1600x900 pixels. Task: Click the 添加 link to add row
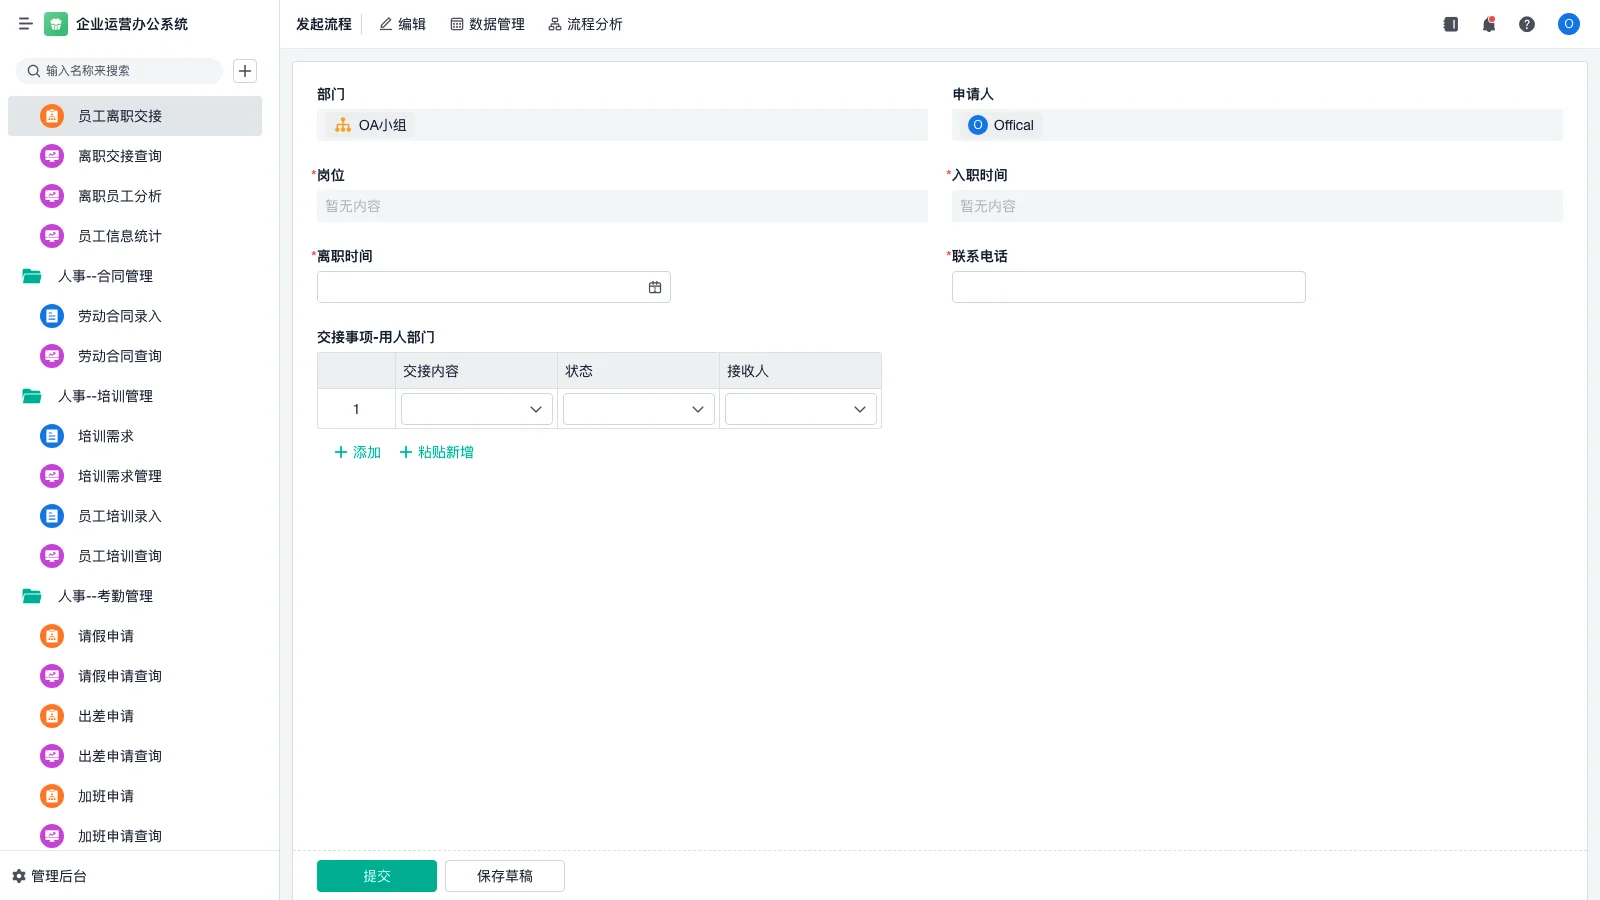[x=357, y=452]
